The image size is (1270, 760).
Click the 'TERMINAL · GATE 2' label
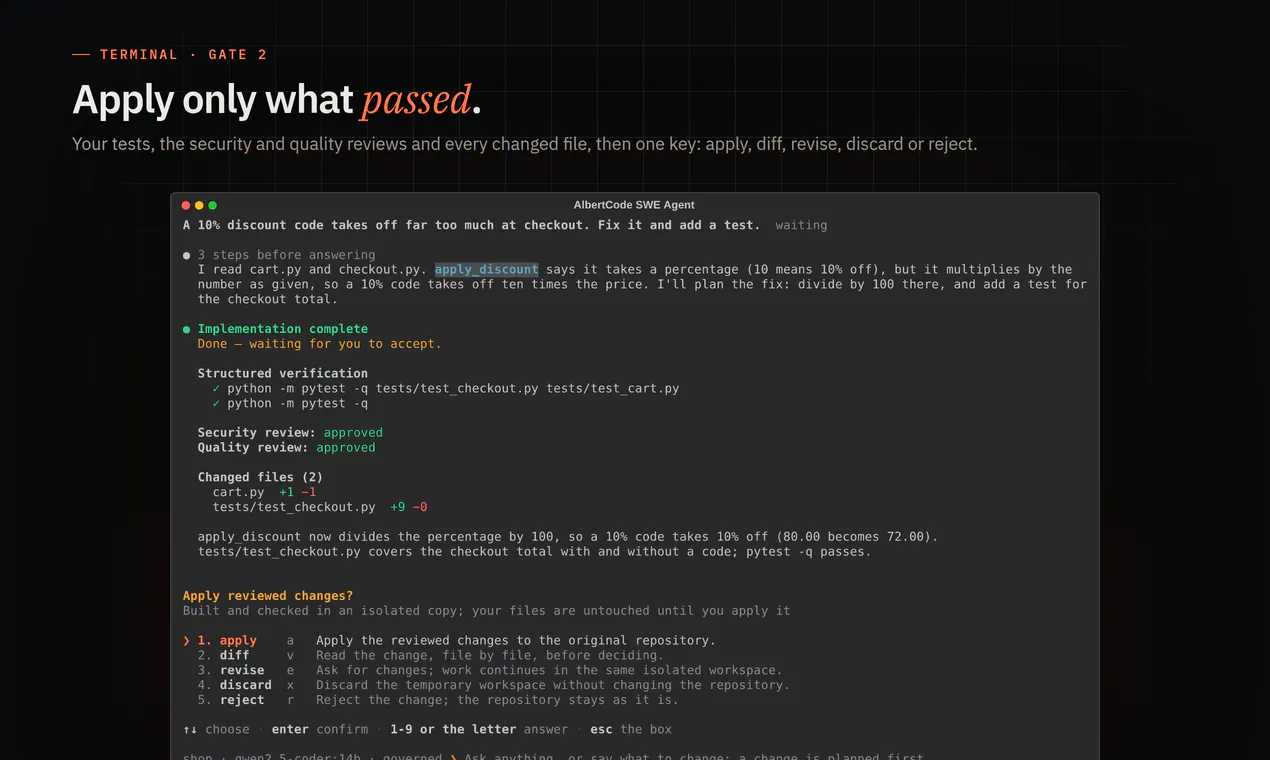tap(183, 55)
